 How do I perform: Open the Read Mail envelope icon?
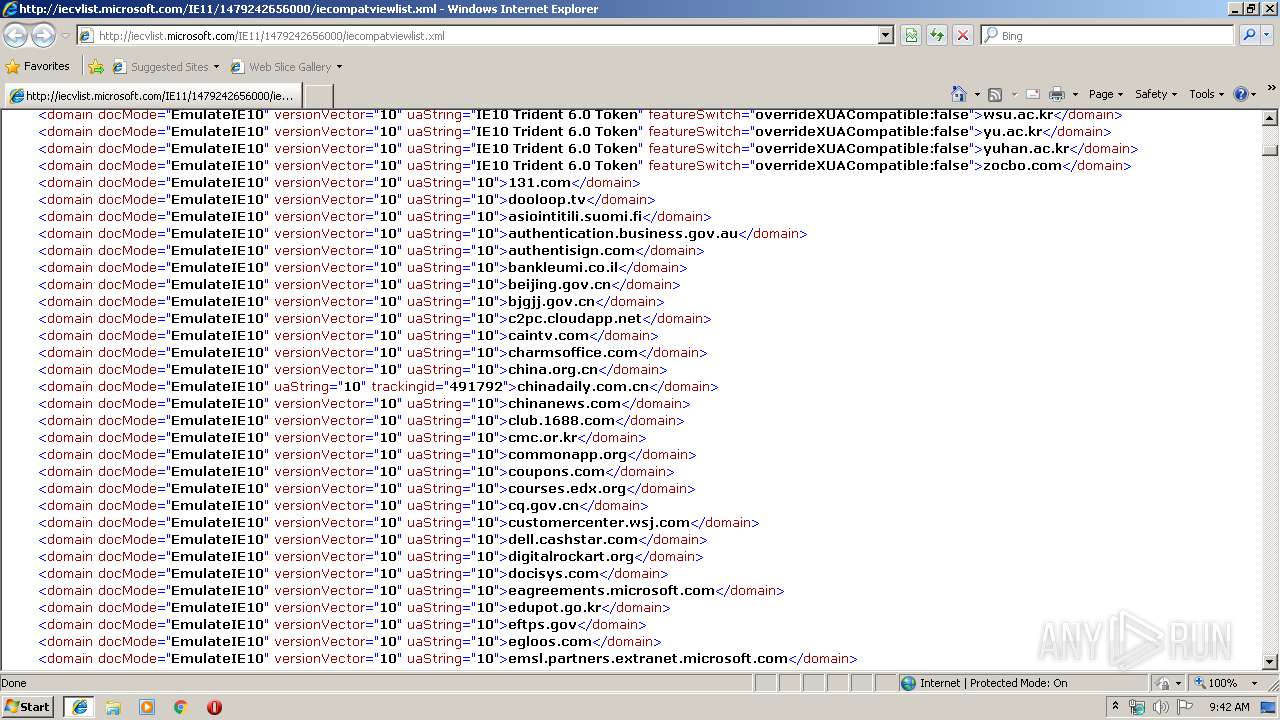click(x=1033, y=94)
